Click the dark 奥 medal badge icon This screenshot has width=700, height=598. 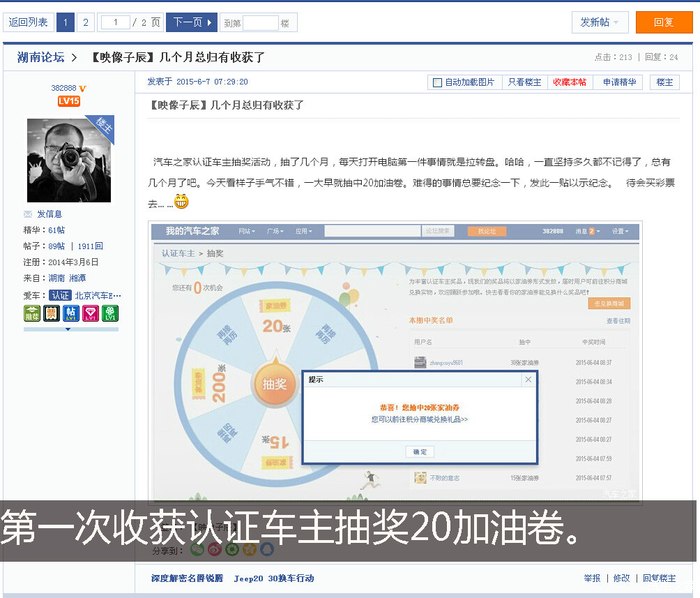[50, 313]
